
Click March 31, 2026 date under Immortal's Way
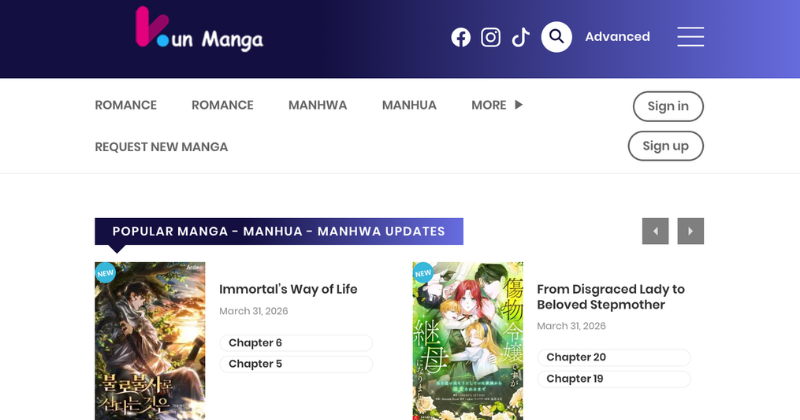[254, 311]
